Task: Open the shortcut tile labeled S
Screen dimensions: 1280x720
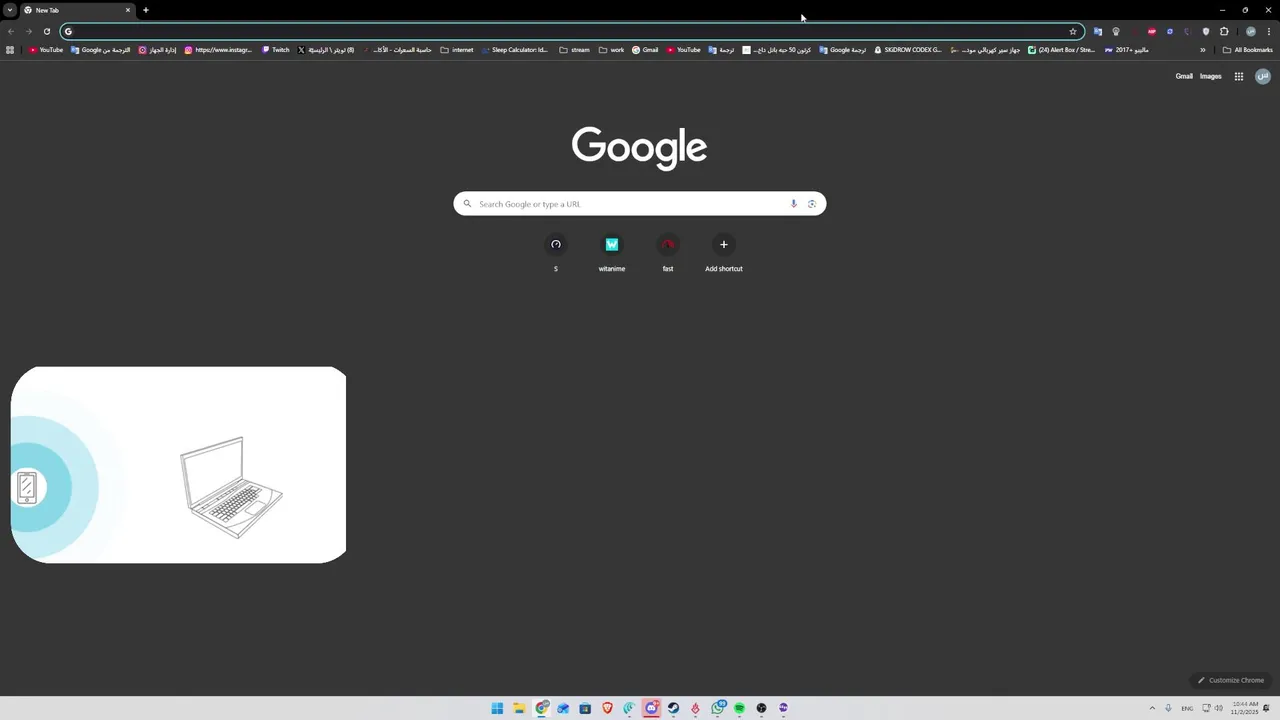Action: [x=556, y=253]
